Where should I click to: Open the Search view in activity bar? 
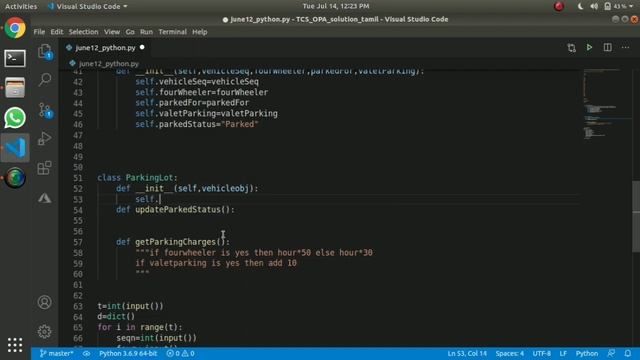pos(44,79)
